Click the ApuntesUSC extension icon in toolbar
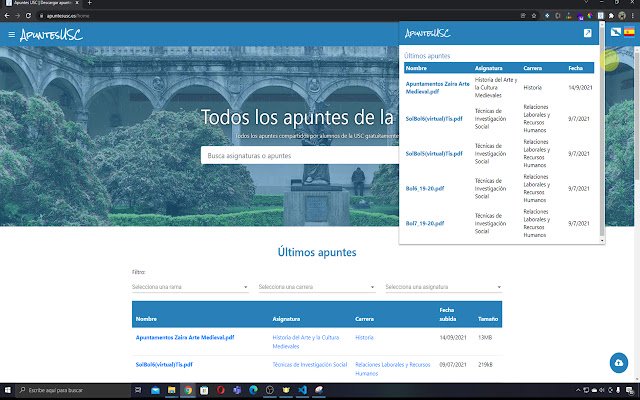The height and width of the screenshot is (400, 640). pos(600,16)
